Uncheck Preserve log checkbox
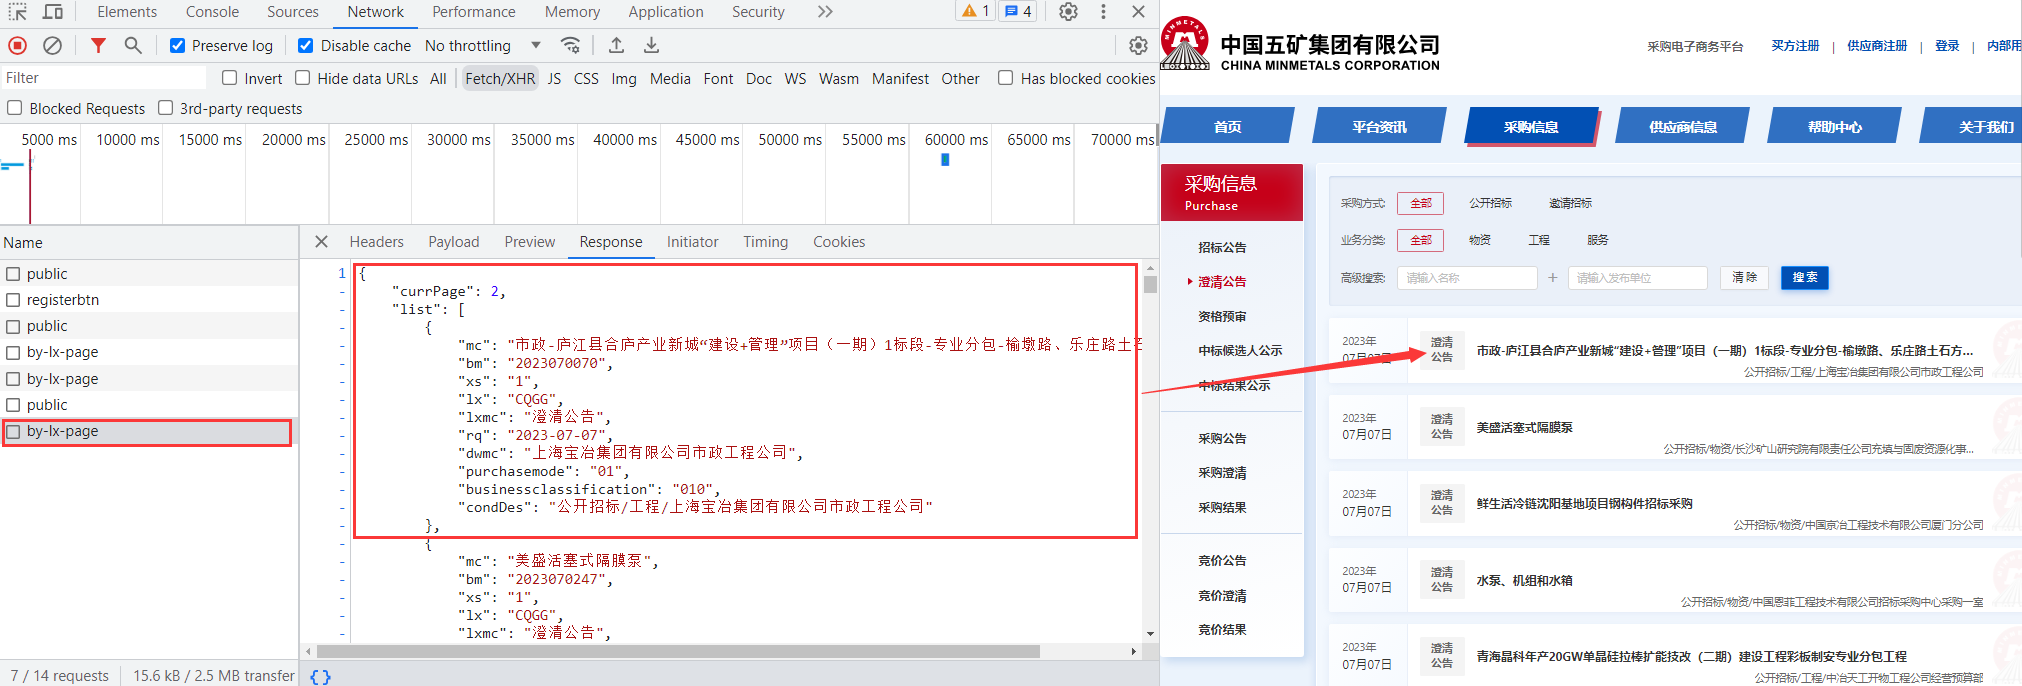 177,46
